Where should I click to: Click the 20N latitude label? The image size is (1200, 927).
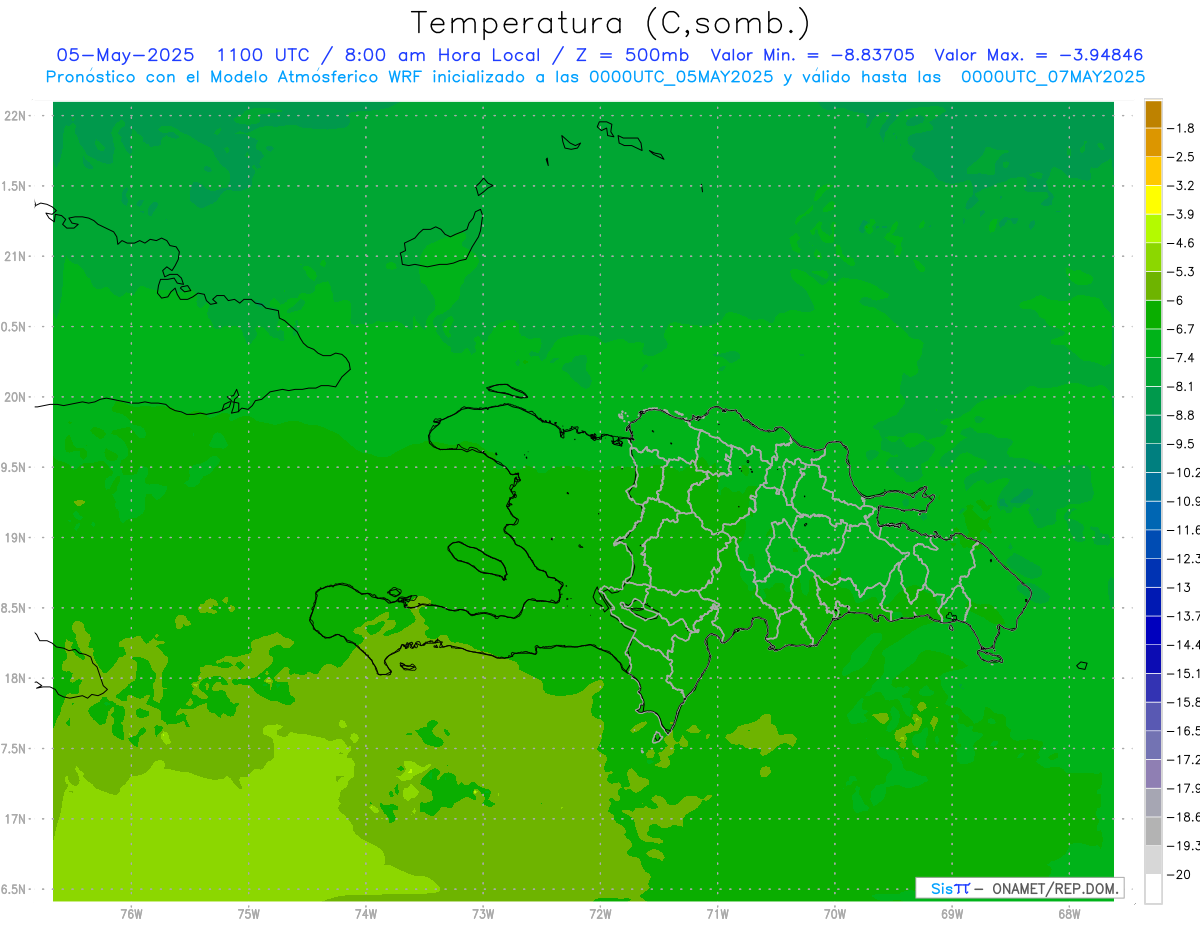15,397
